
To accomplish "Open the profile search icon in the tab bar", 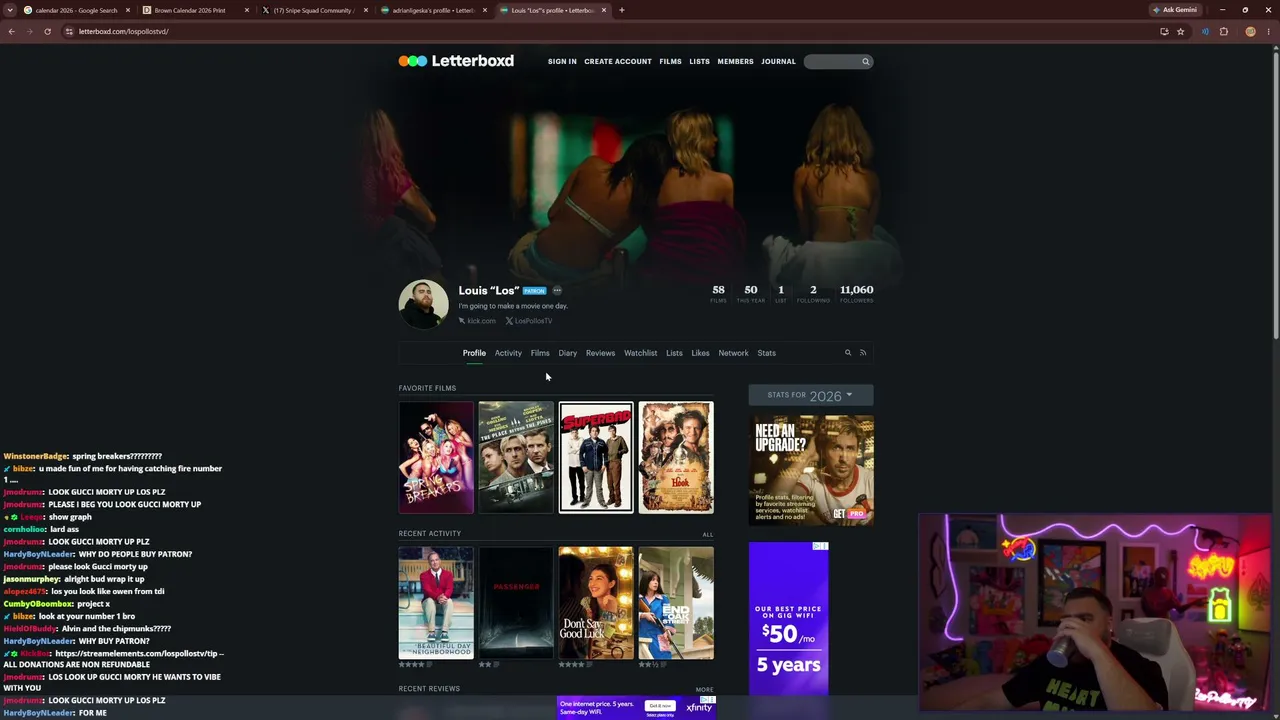I will (848, 353).
